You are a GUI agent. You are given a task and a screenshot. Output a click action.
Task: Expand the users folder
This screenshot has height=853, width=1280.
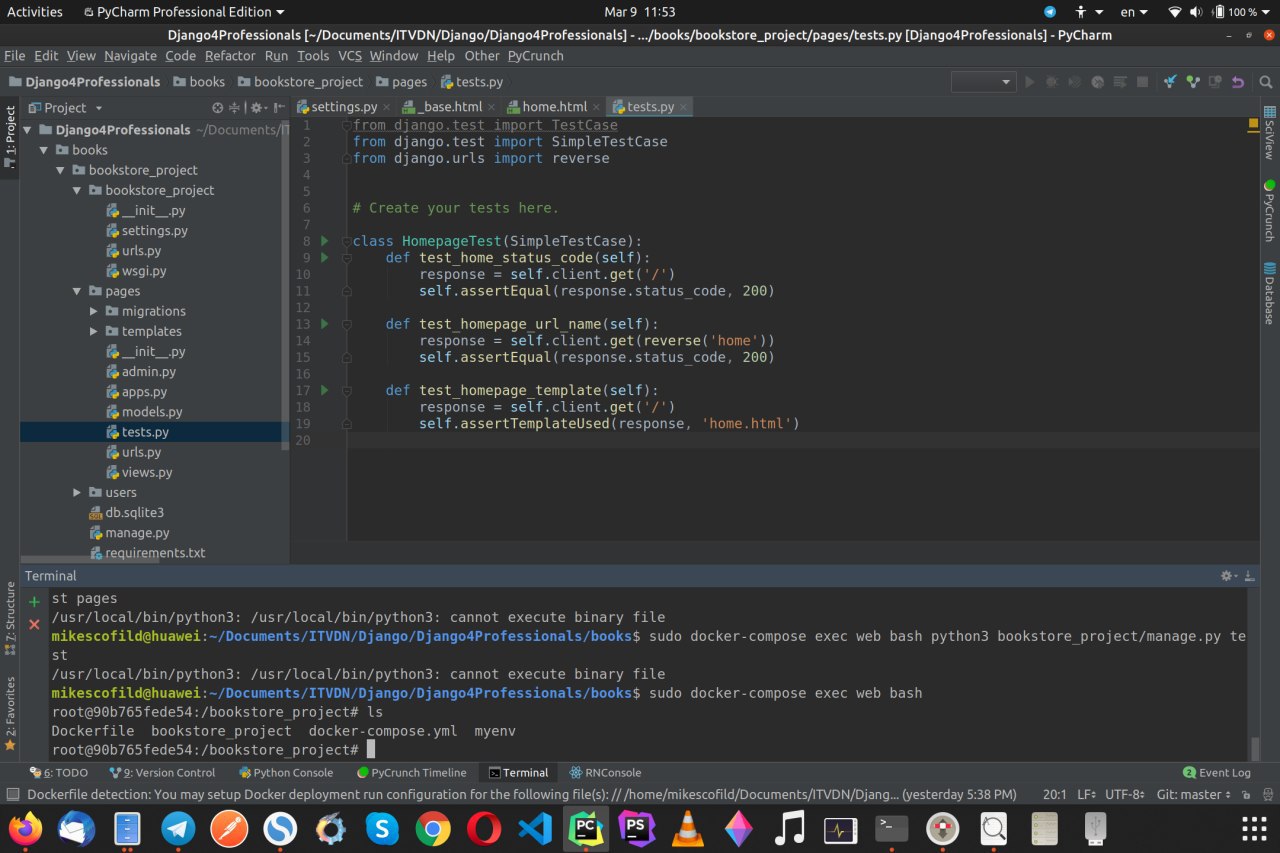(77, 492)
